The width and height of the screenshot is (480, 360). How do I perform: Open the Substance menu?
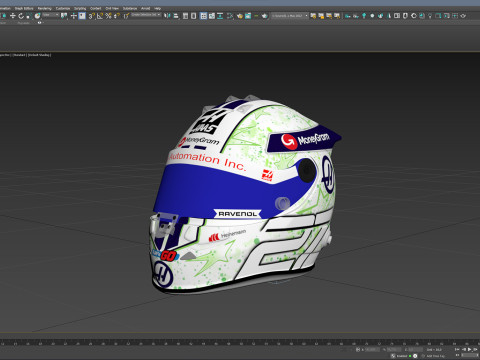(x=130, y=8)
